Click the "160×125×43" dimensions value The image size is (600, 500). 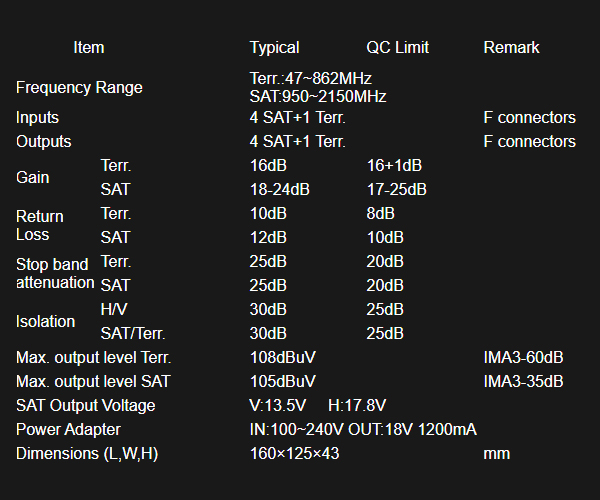click(294, 453)
